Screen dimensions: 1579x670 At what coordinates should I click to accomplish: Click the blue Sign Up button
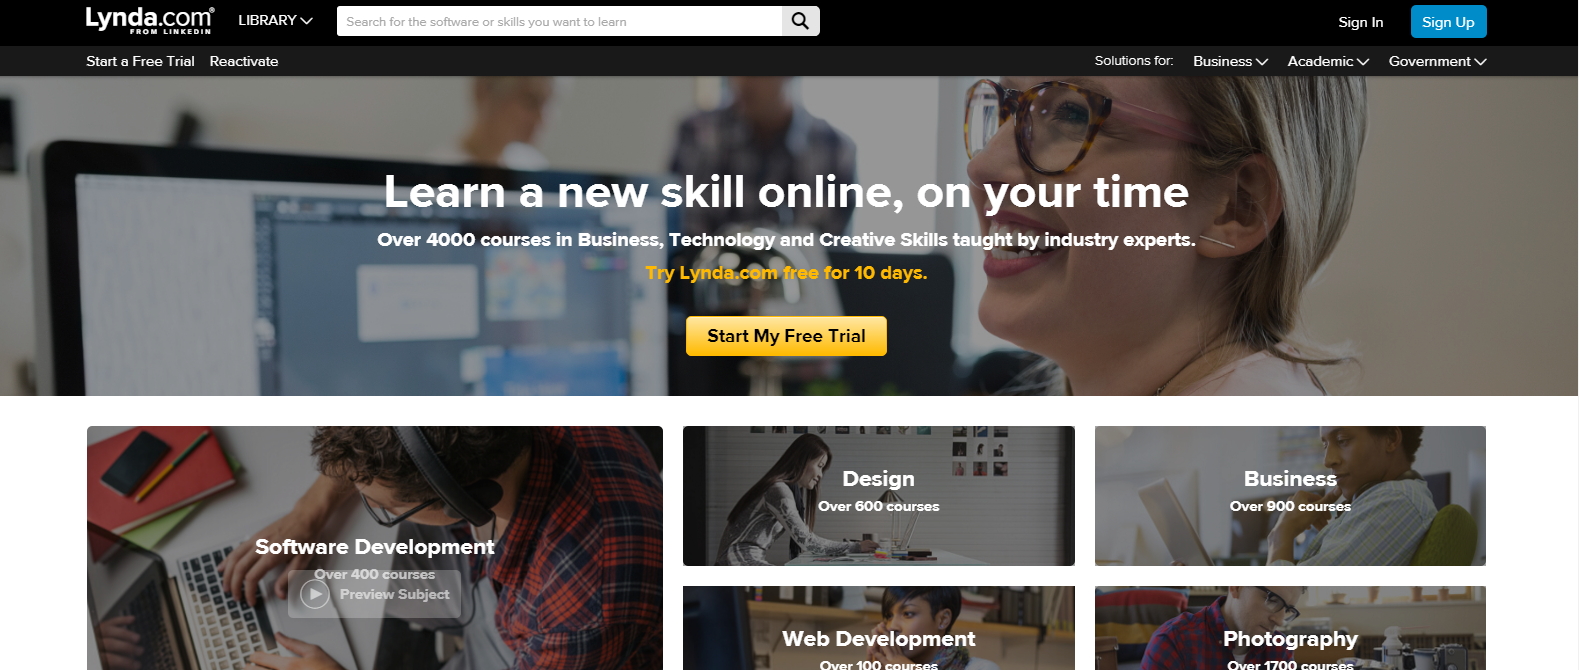point(1448,22)
